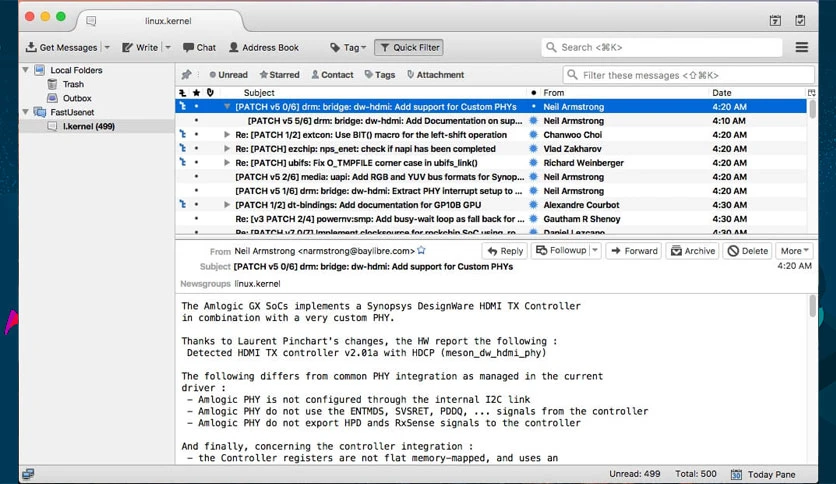Toggle the Quick Filter toolbar button

409,47
